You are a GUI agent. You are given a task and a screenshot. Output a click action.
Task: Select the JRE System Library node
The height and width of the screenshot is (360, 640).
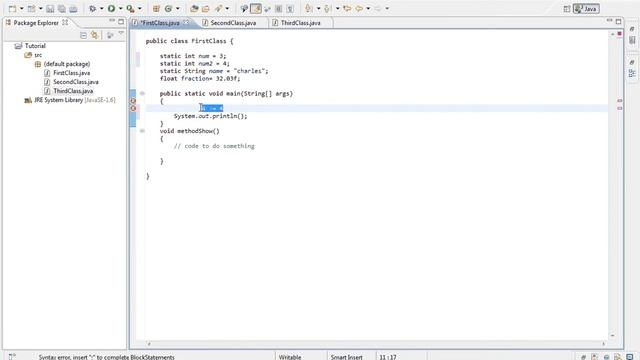pos(70,100)
